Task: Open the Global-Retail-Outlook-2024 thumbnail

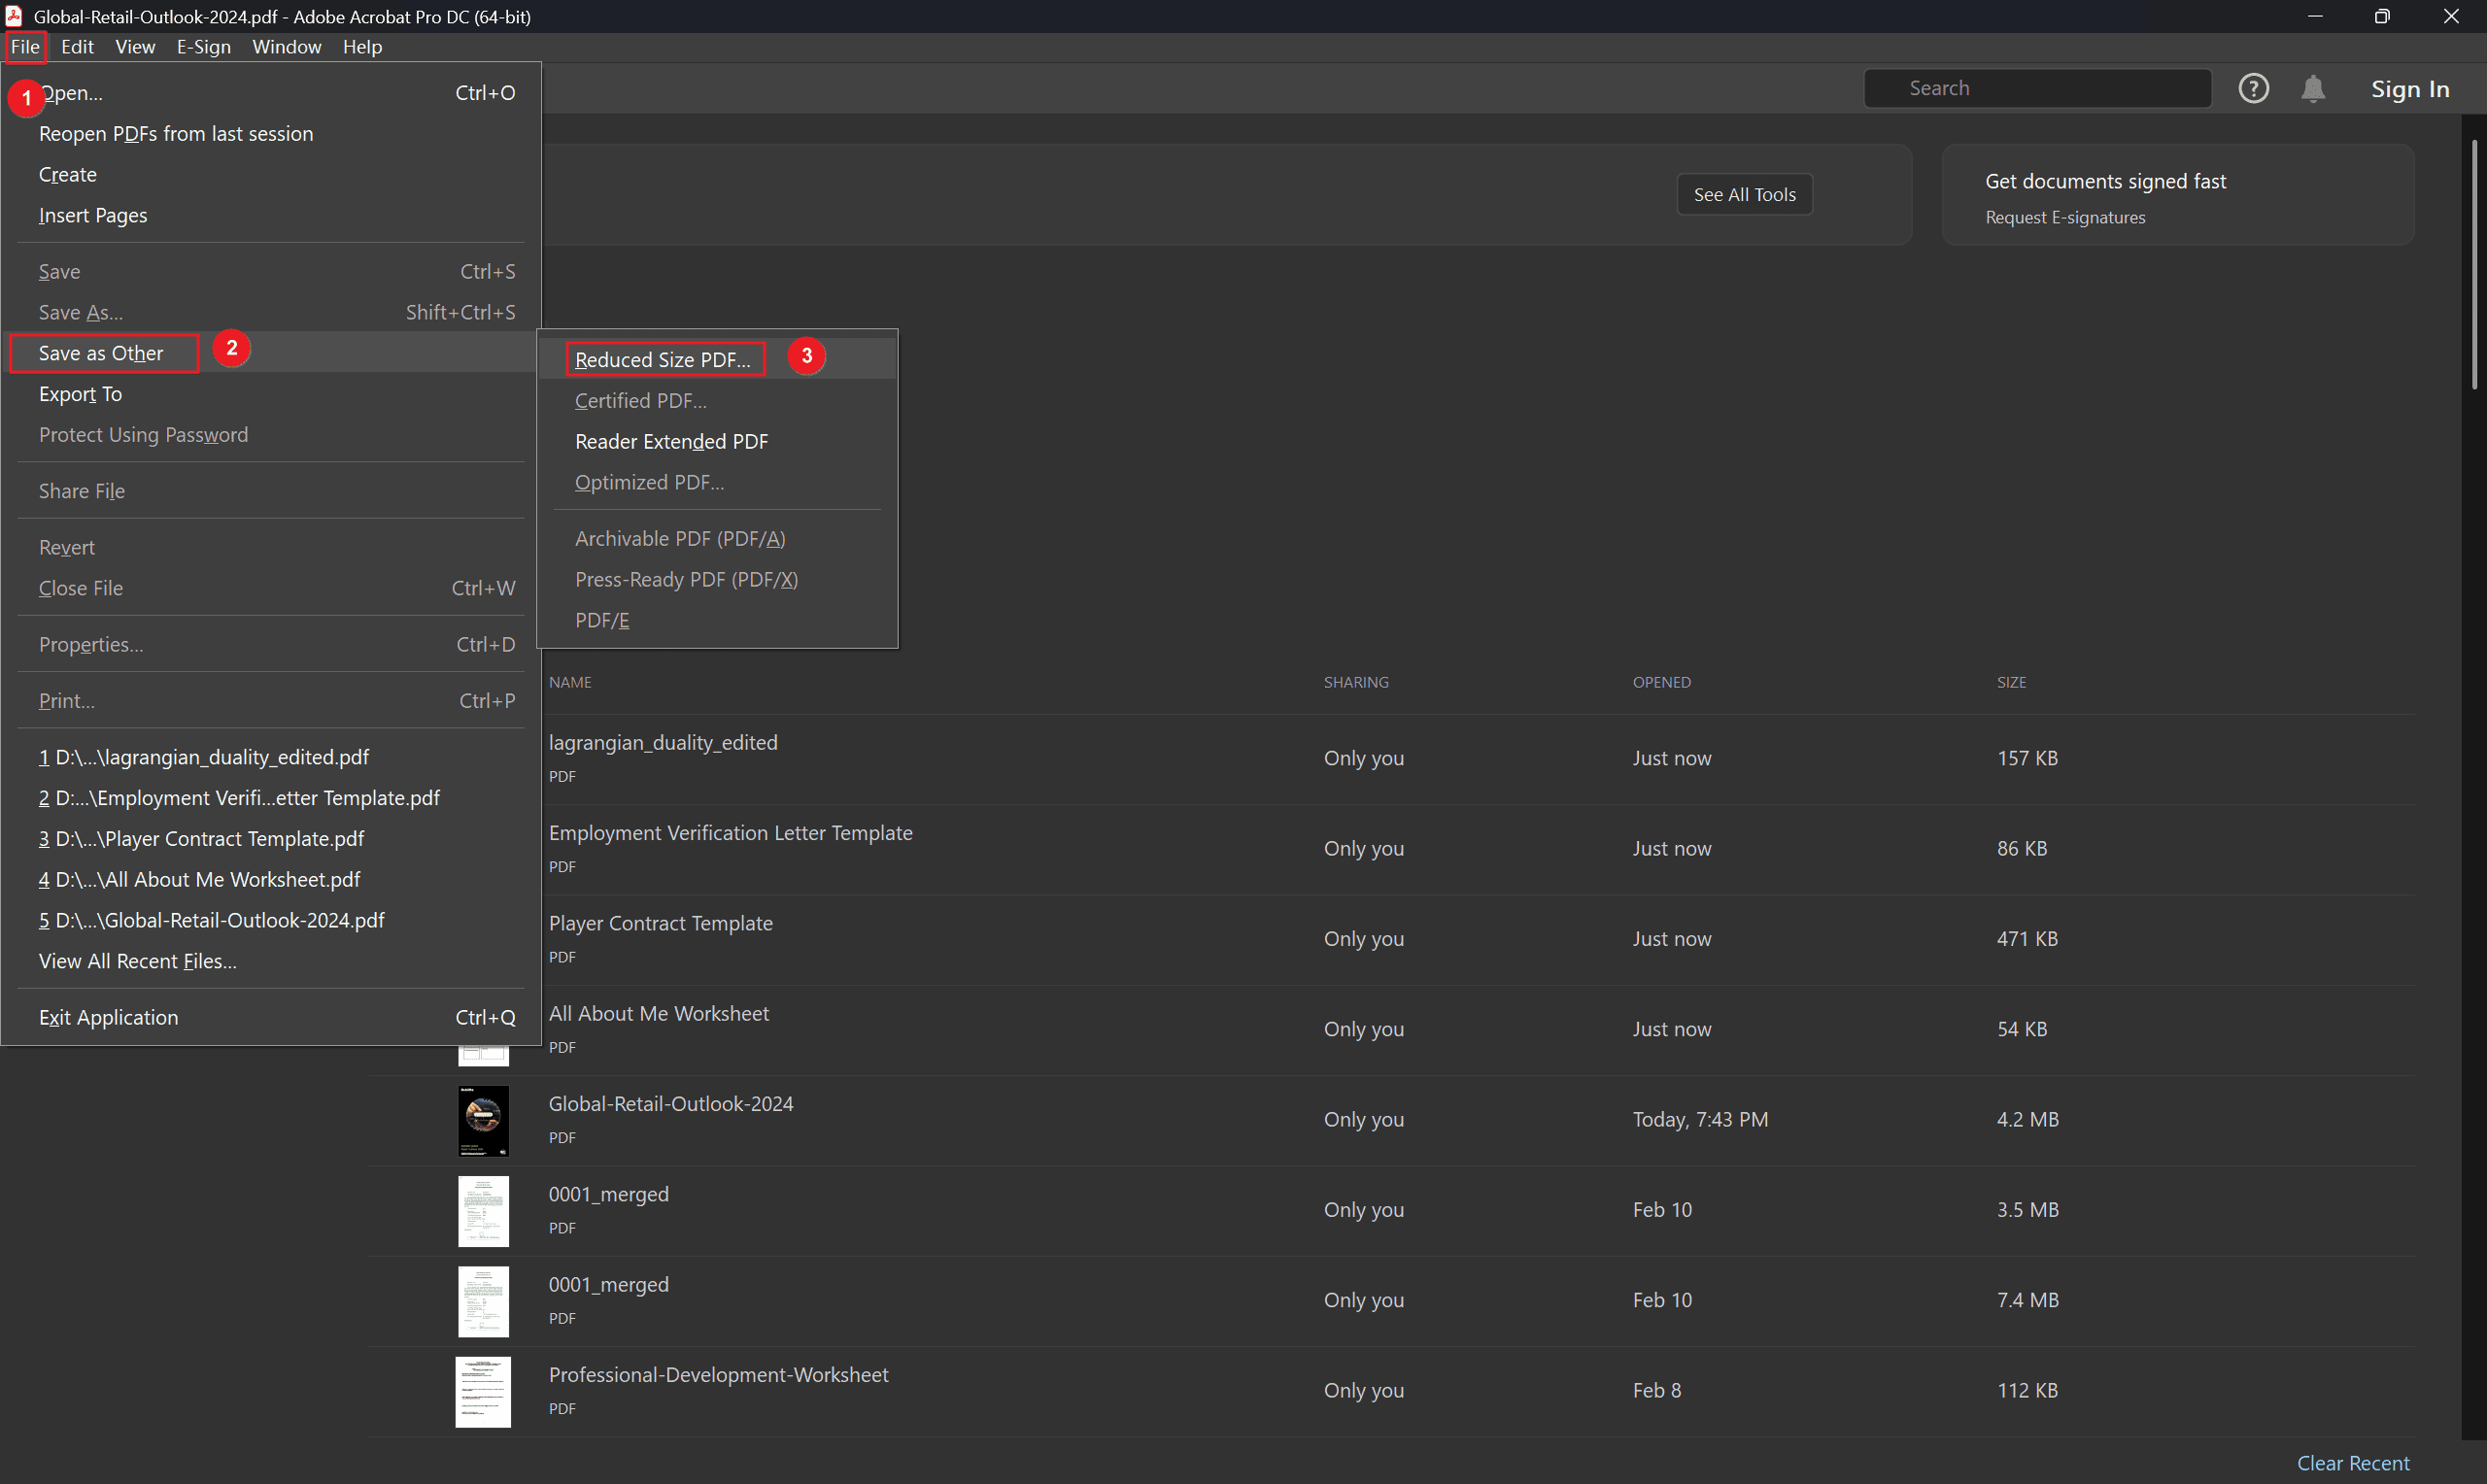Action: [x=483, y=1120]
